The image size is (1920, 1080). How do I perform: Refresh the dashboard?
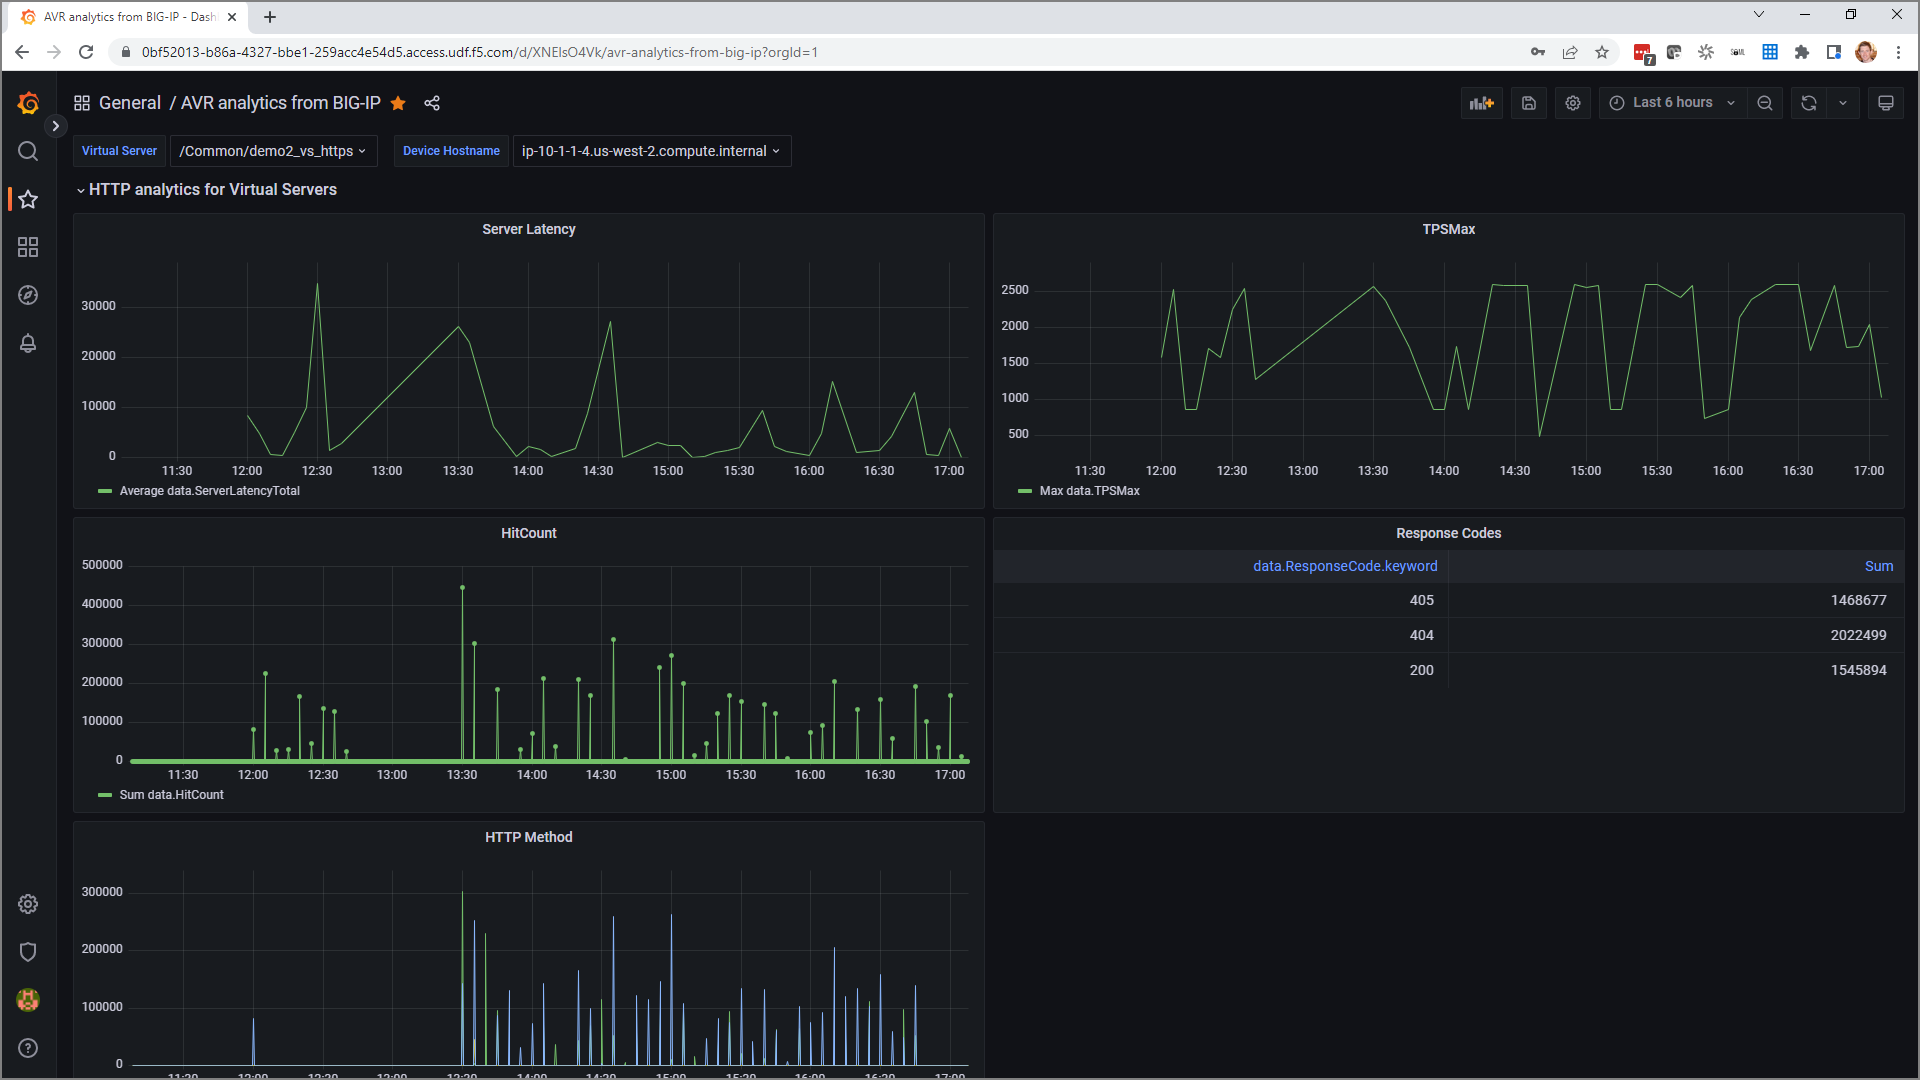(x=1808, y=103)
